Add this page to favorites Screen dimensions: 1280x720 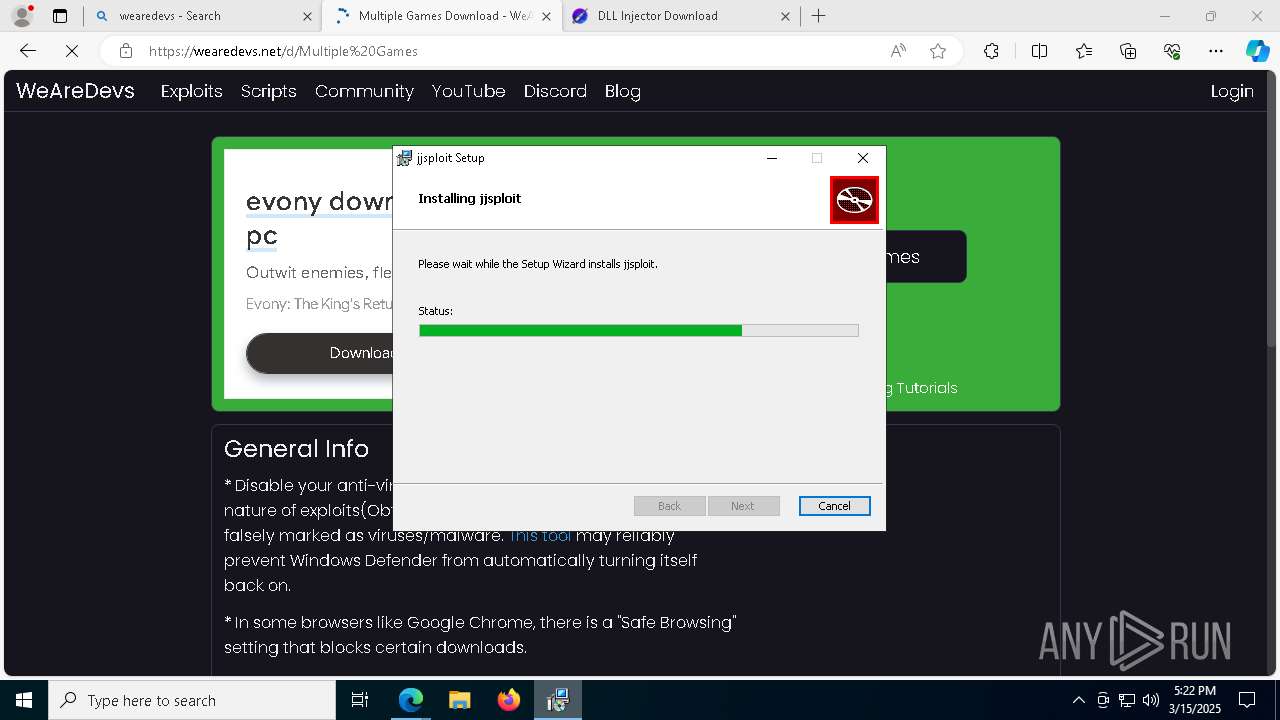coord(937,51)
